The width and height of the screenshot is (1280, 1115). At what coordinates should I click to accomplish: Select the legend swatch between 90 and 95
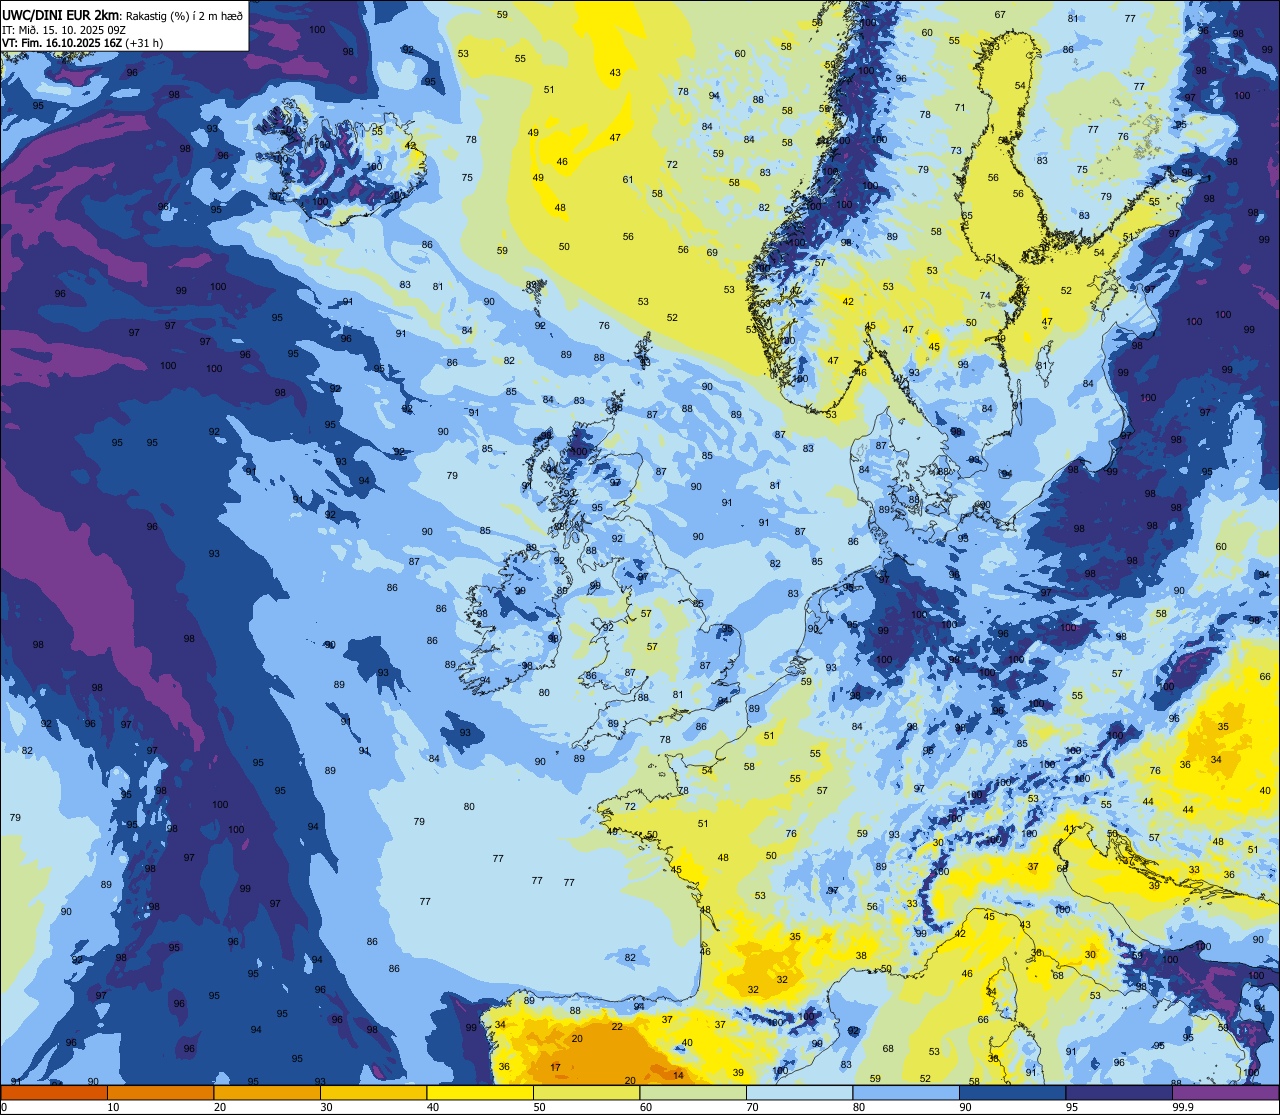[x=1012, y=1092]
